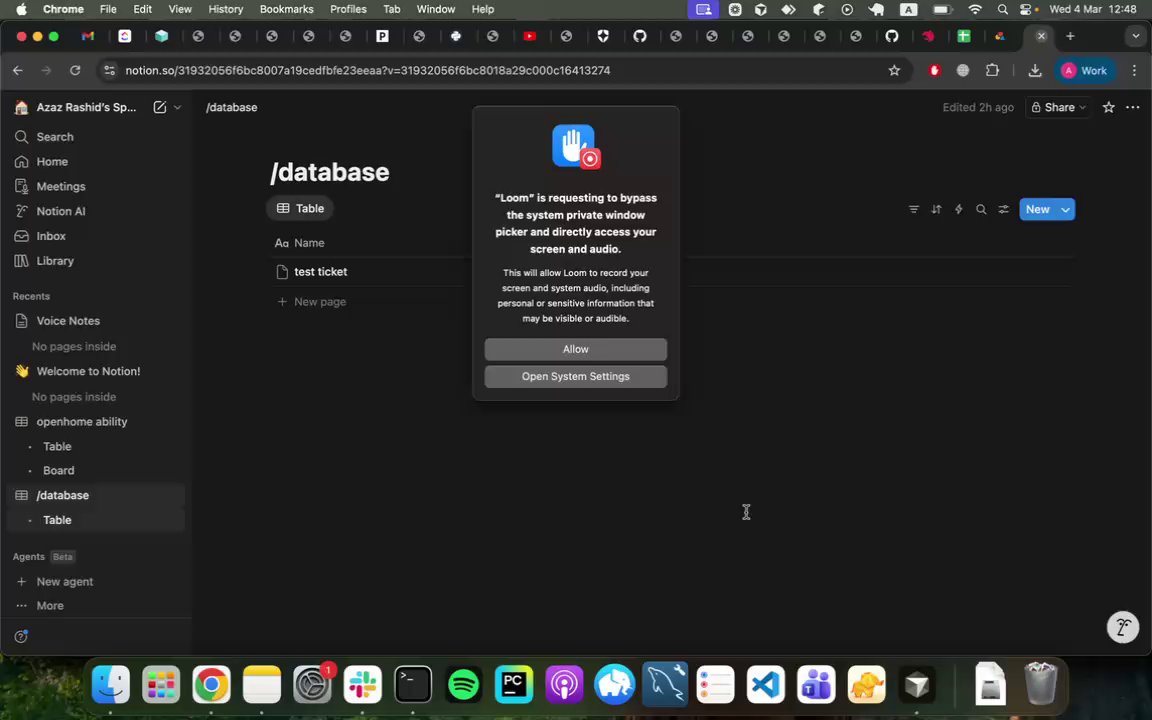Expand Chrome tab search chevron
Image resolution: width=1152 pixels, height=720 pixels.
click(x=1135, y=36)
